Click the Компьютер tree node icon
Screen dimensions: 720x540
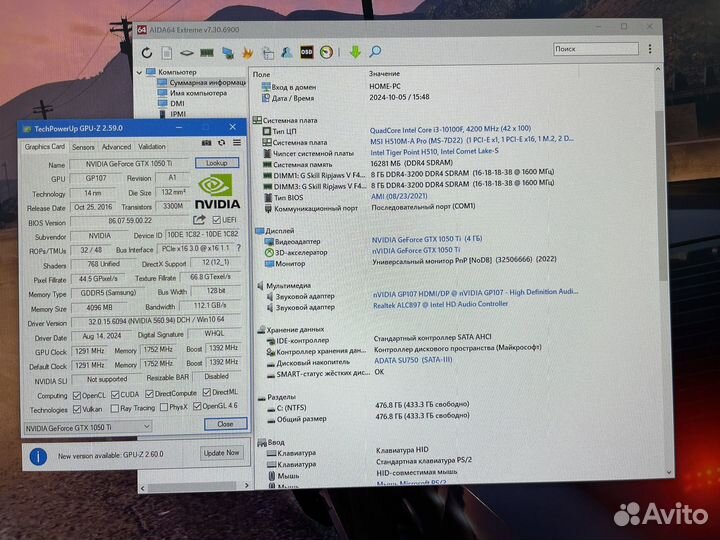click(151, 72)
